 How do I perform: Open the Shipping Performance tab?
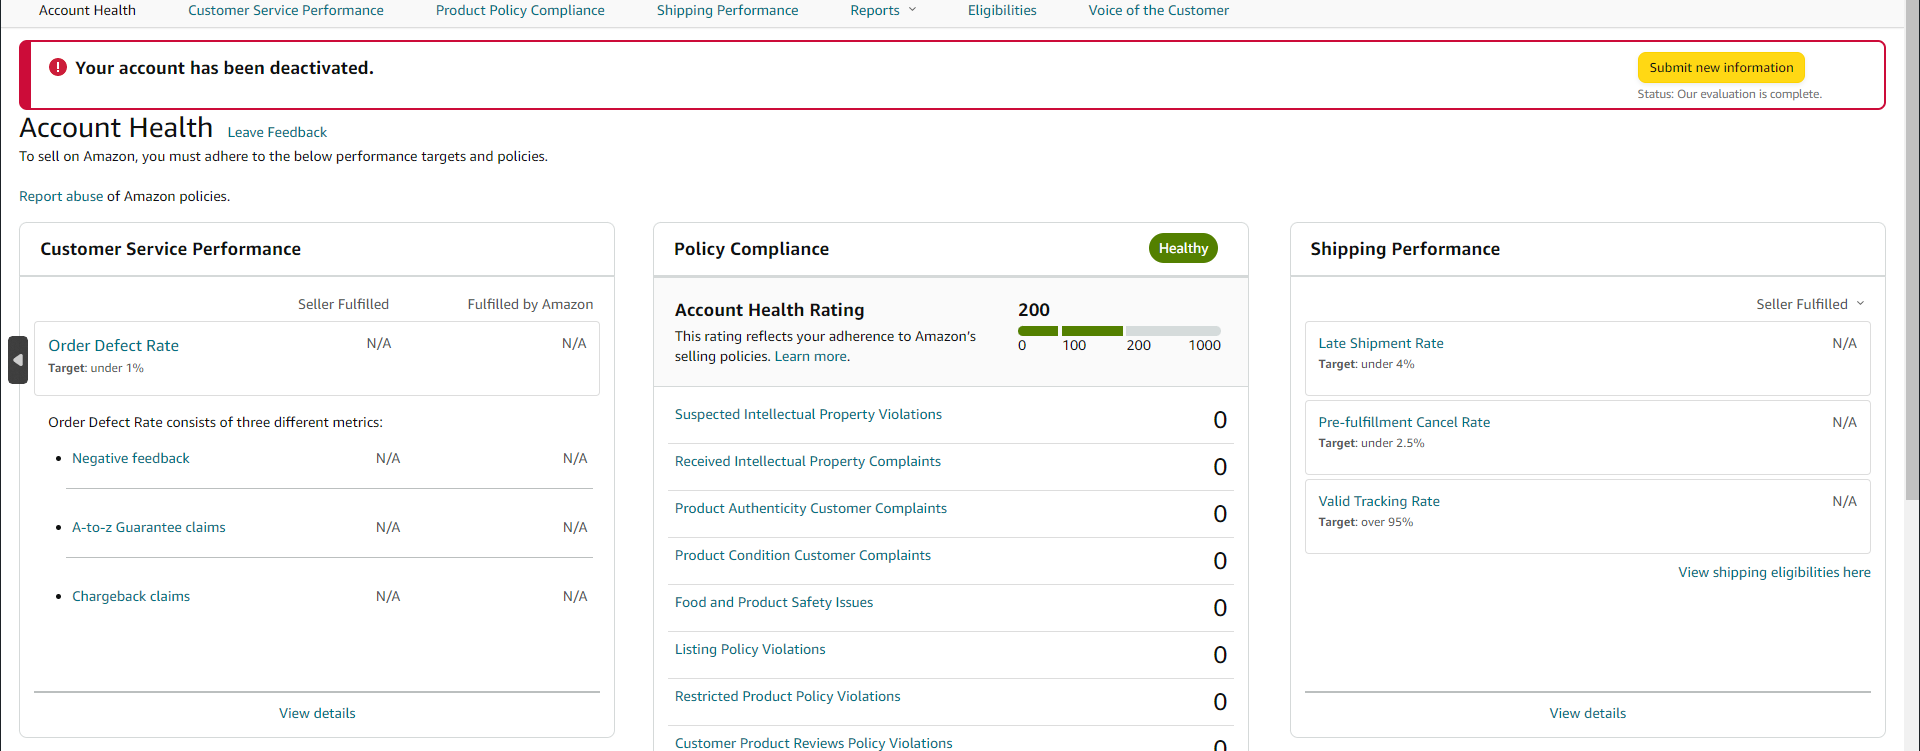click(727, 10)
